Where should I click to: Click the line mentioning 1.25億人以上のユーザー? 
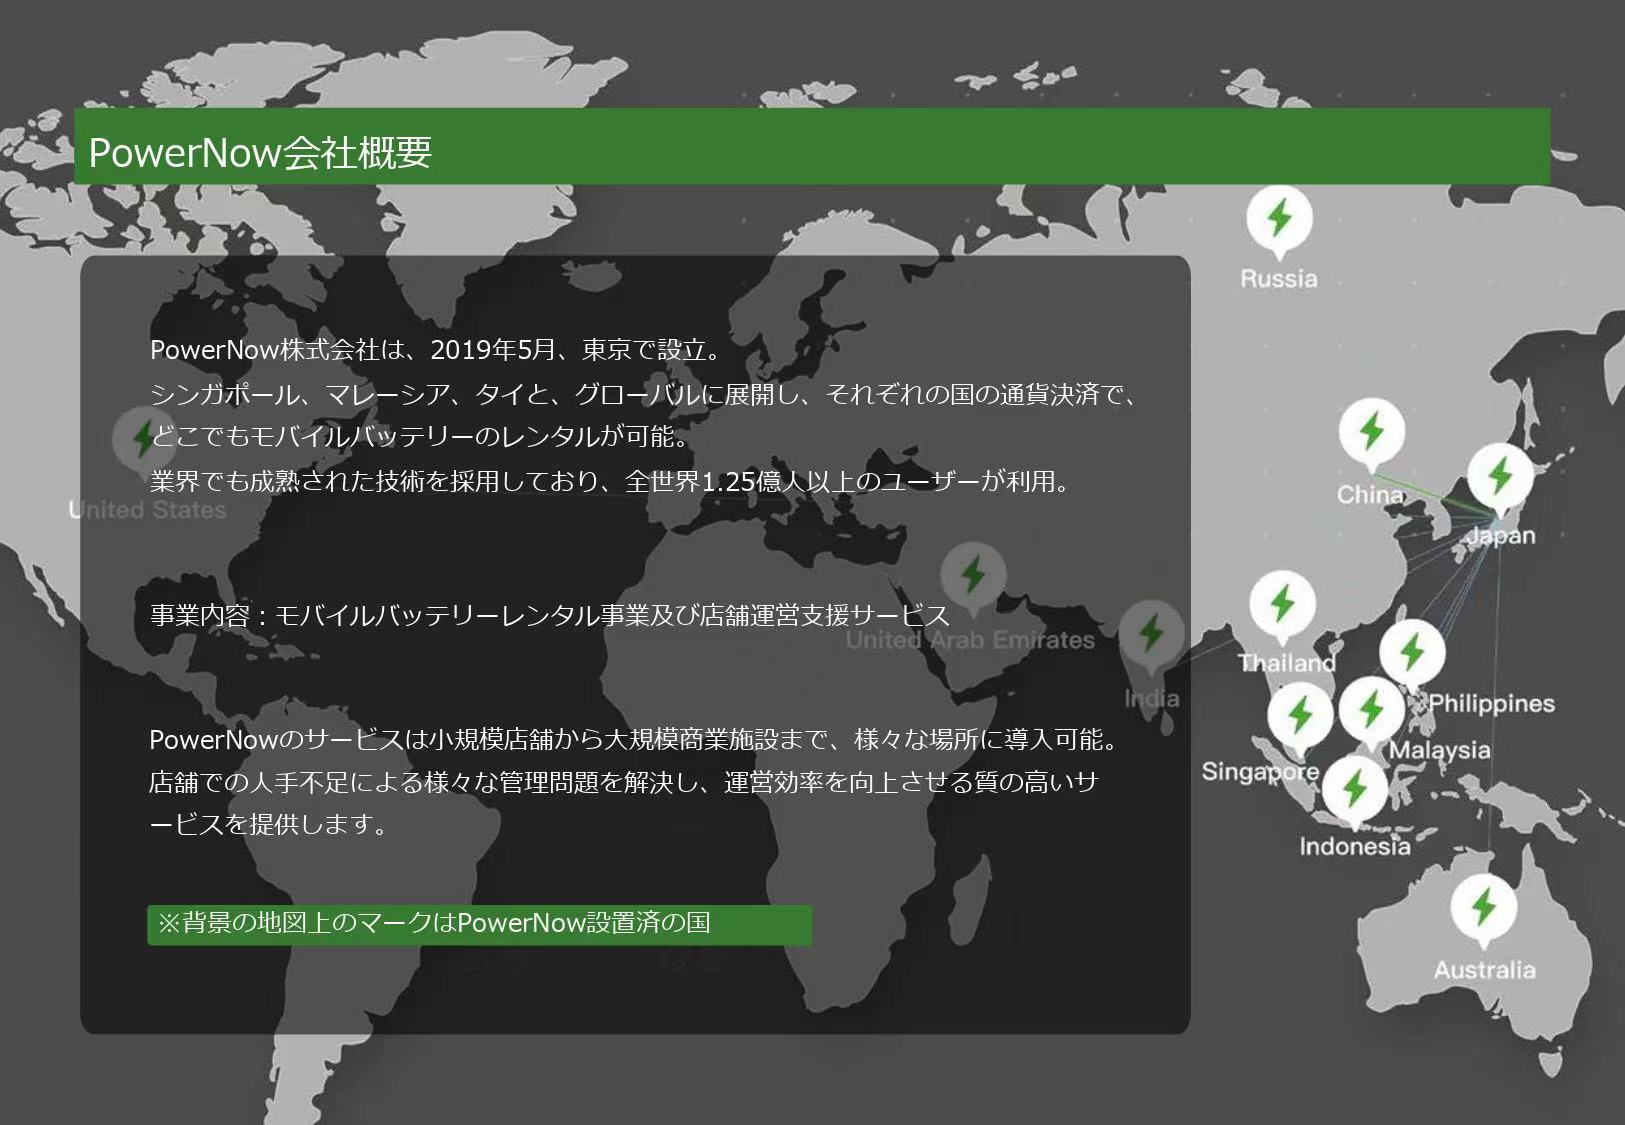click(x=611, y=482)
